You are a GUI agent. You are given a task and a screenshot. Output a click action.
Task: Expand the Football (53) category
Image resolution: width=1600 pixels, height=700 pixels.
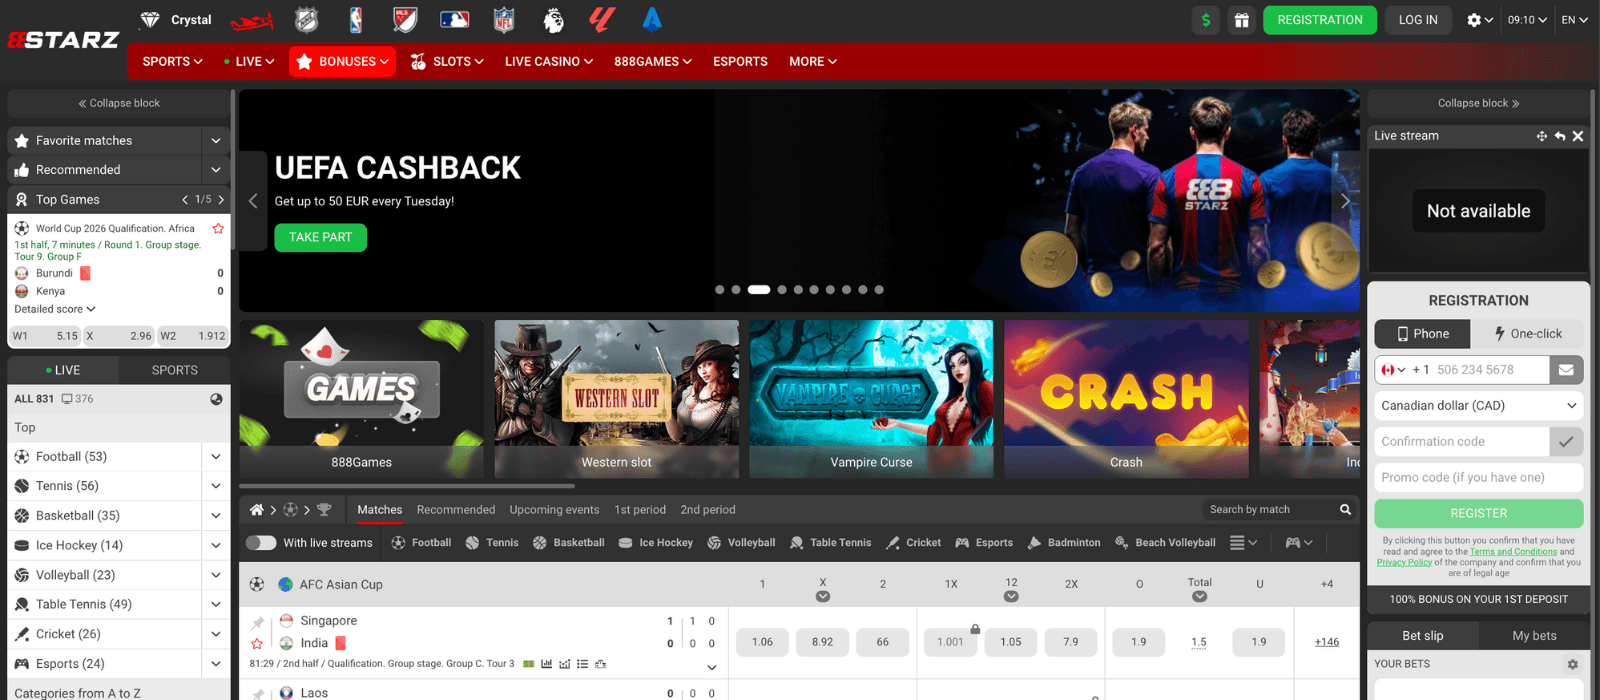click(216, 457)
